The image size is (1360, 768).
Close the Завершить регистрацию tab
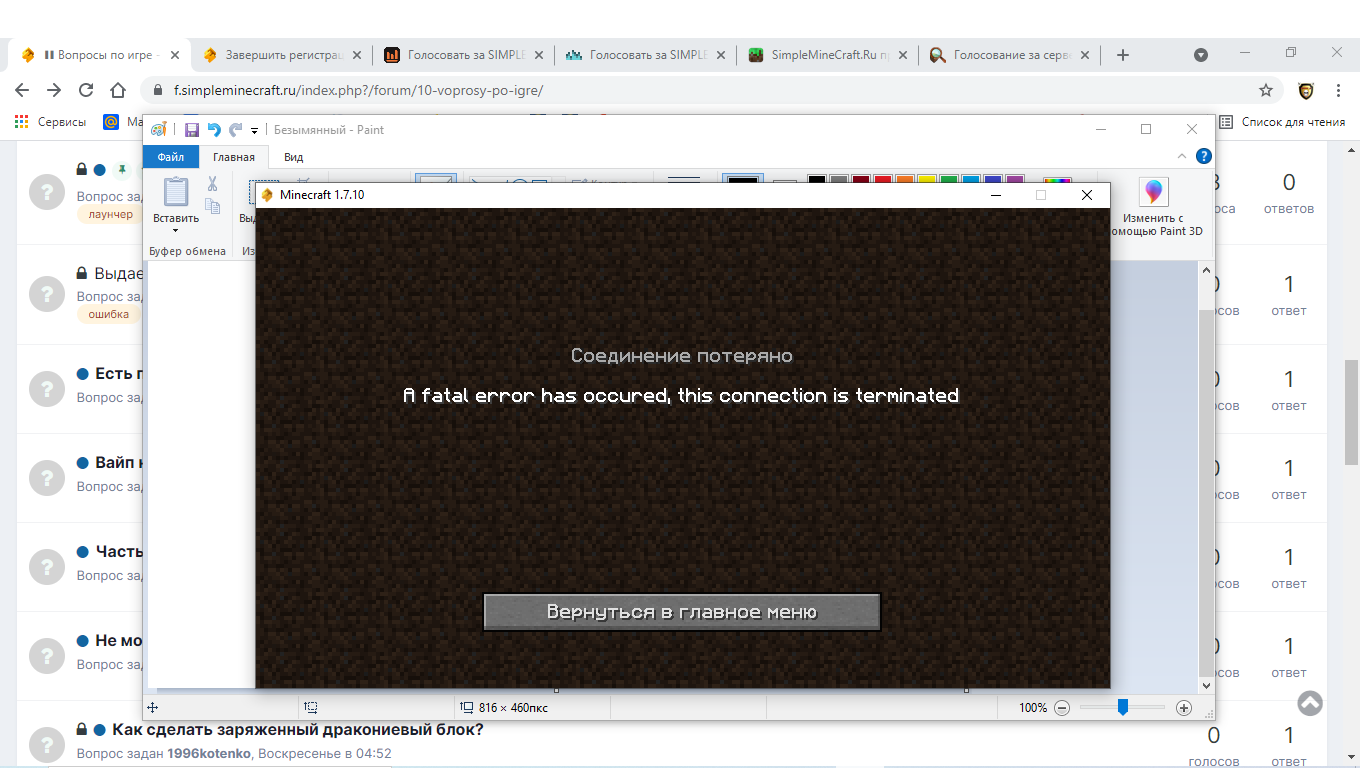point(357,55)
